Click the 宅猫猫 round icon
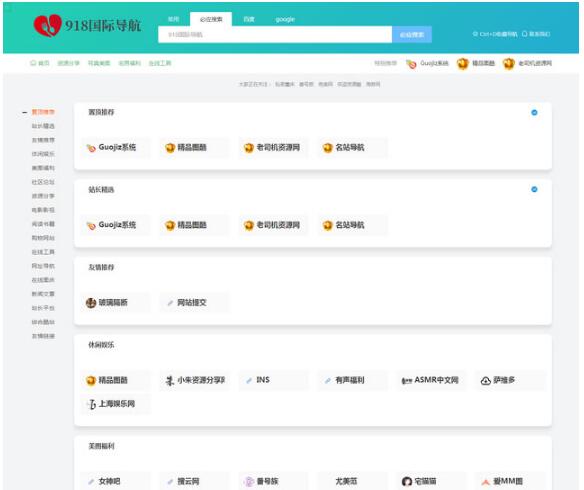584x490 pixels. tap(407, 482)
